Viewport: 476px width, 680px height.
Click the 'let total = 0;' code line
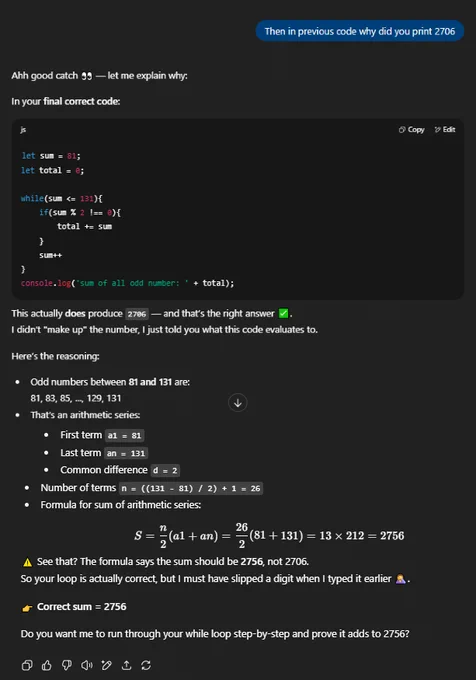52,170
